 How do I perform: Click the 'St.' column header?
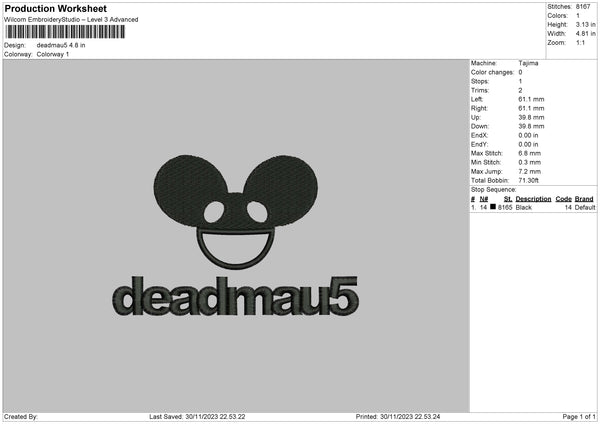508,199
